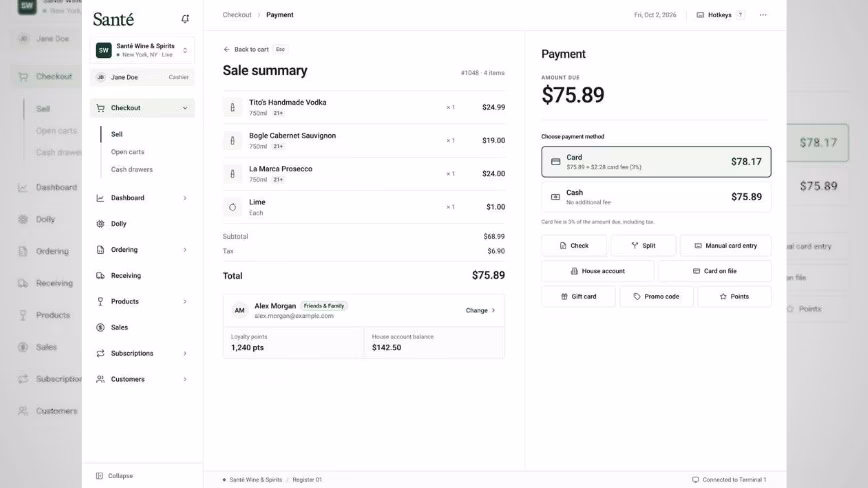Screen dimensions: 868x488
Task: Click the 1,240 pts loyalty points value
Action: 247,347
